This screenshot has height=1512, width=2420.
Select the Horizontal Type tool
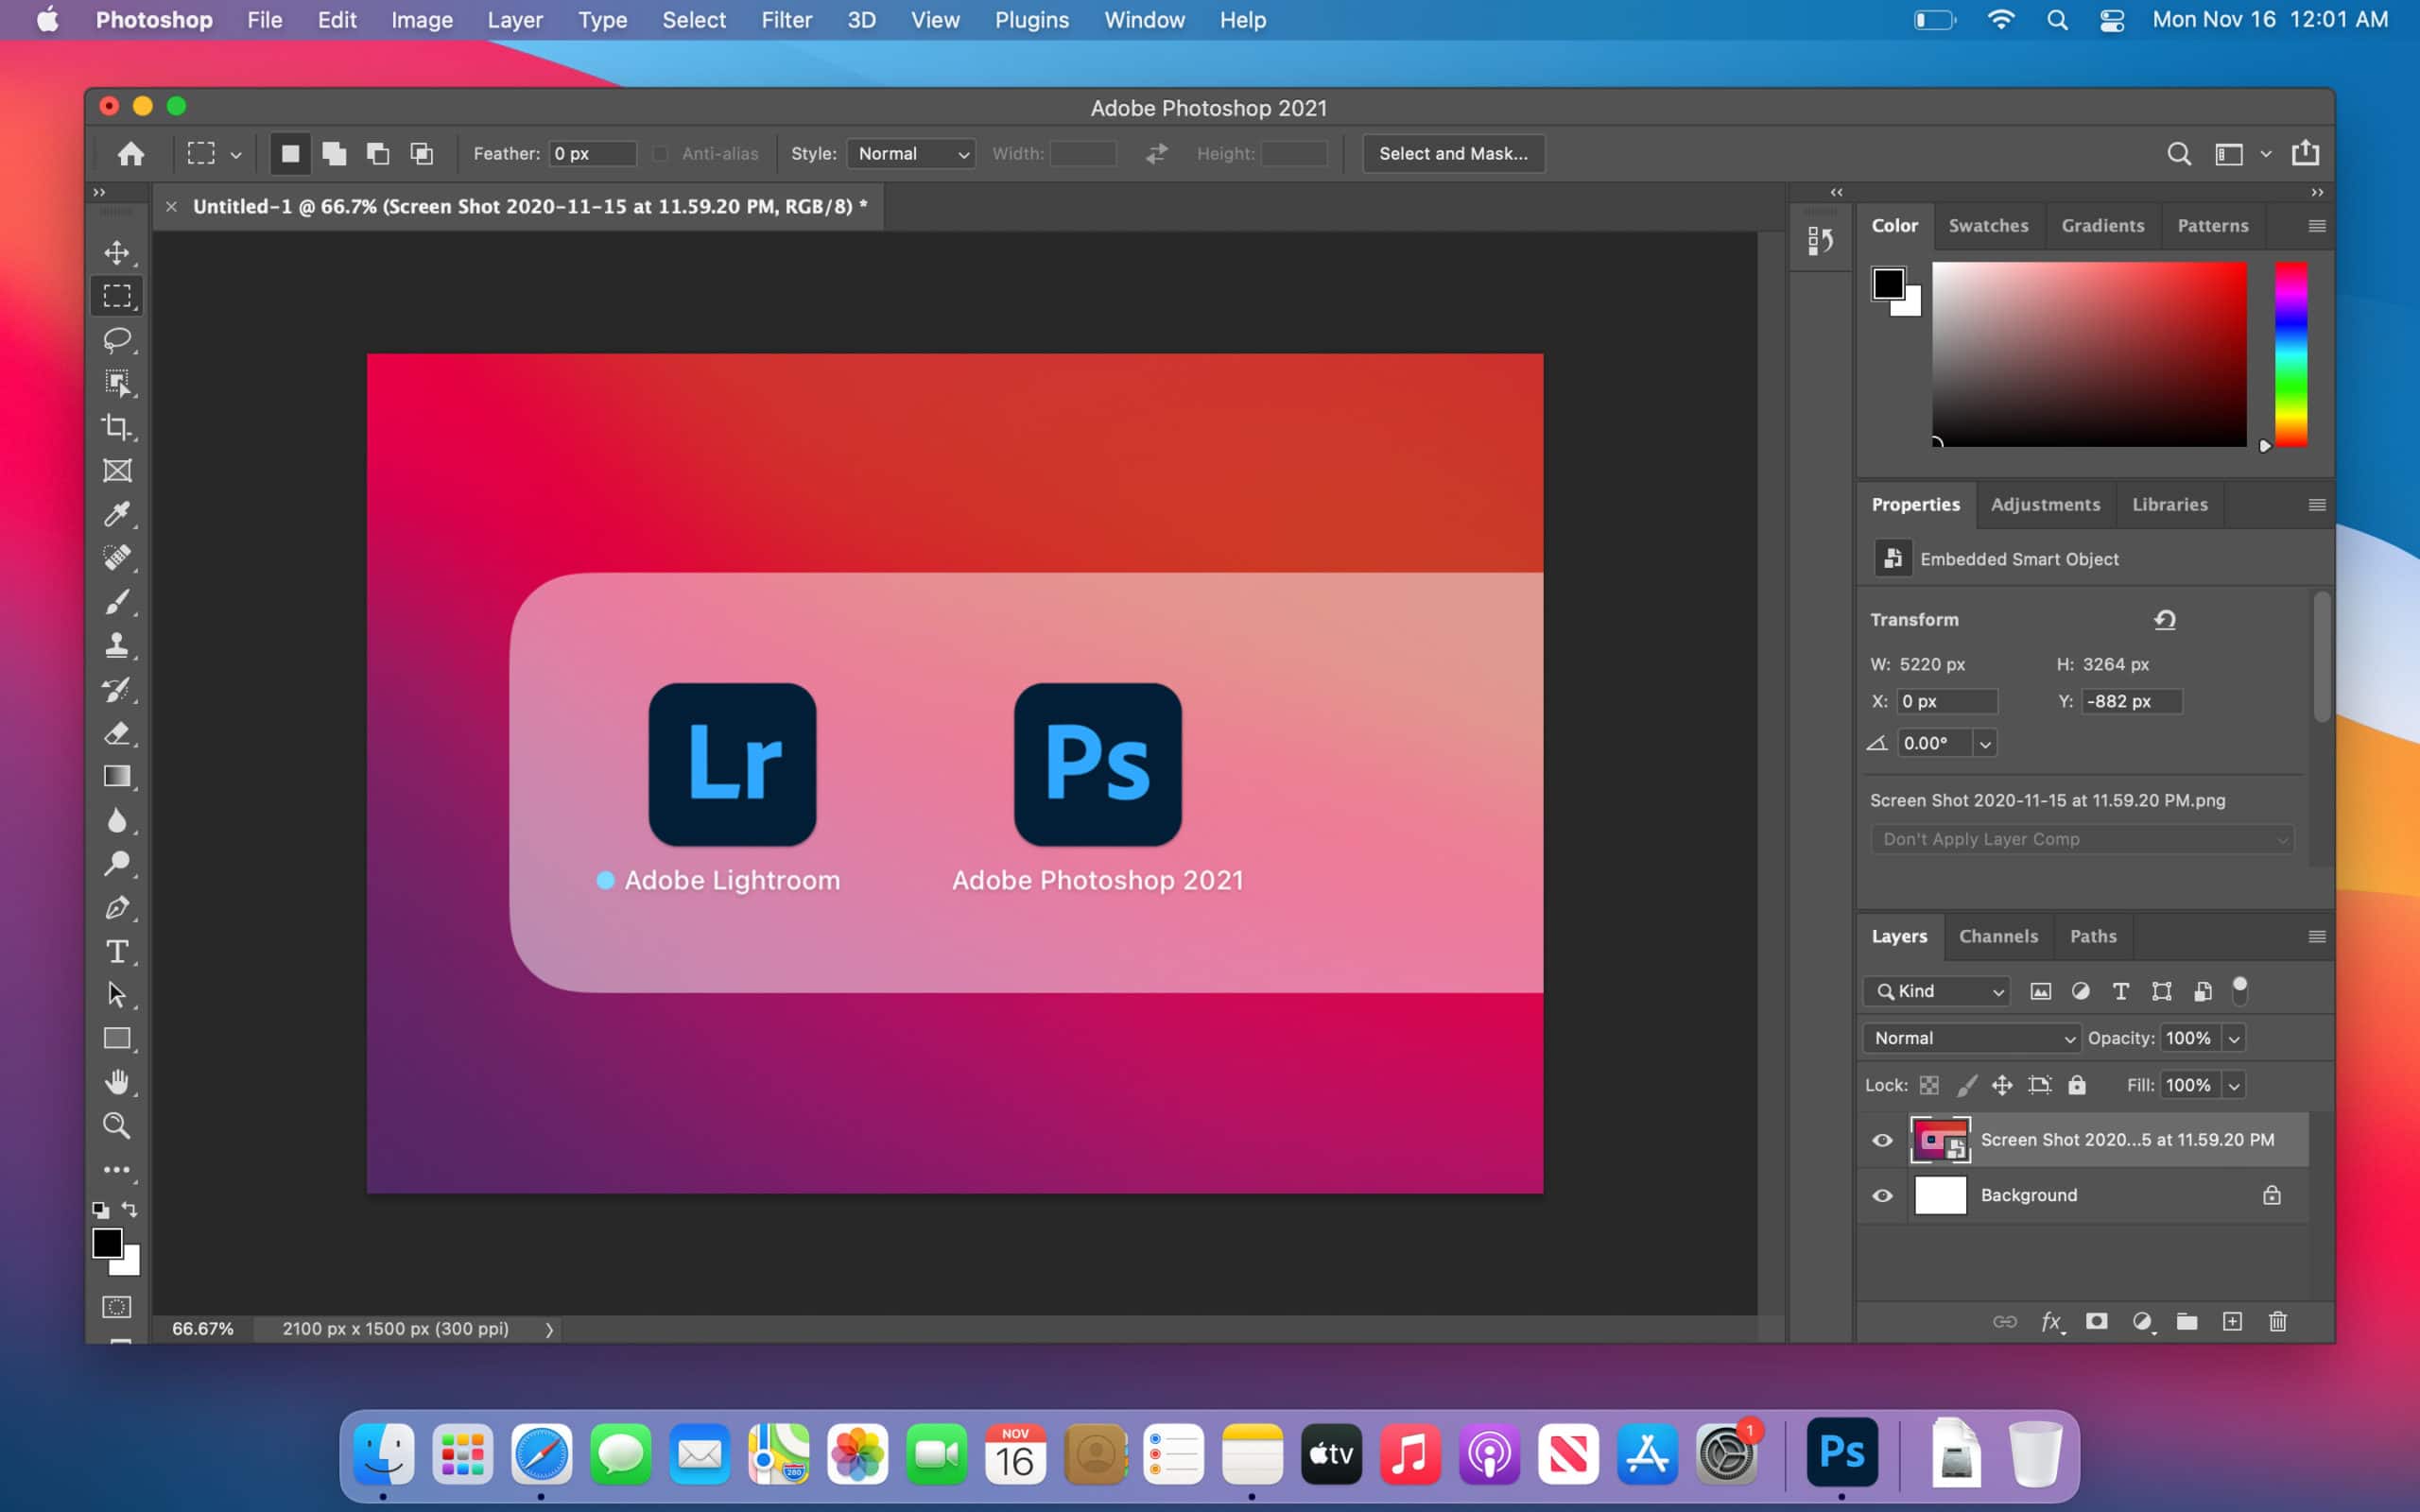click(x=117, y=951)
